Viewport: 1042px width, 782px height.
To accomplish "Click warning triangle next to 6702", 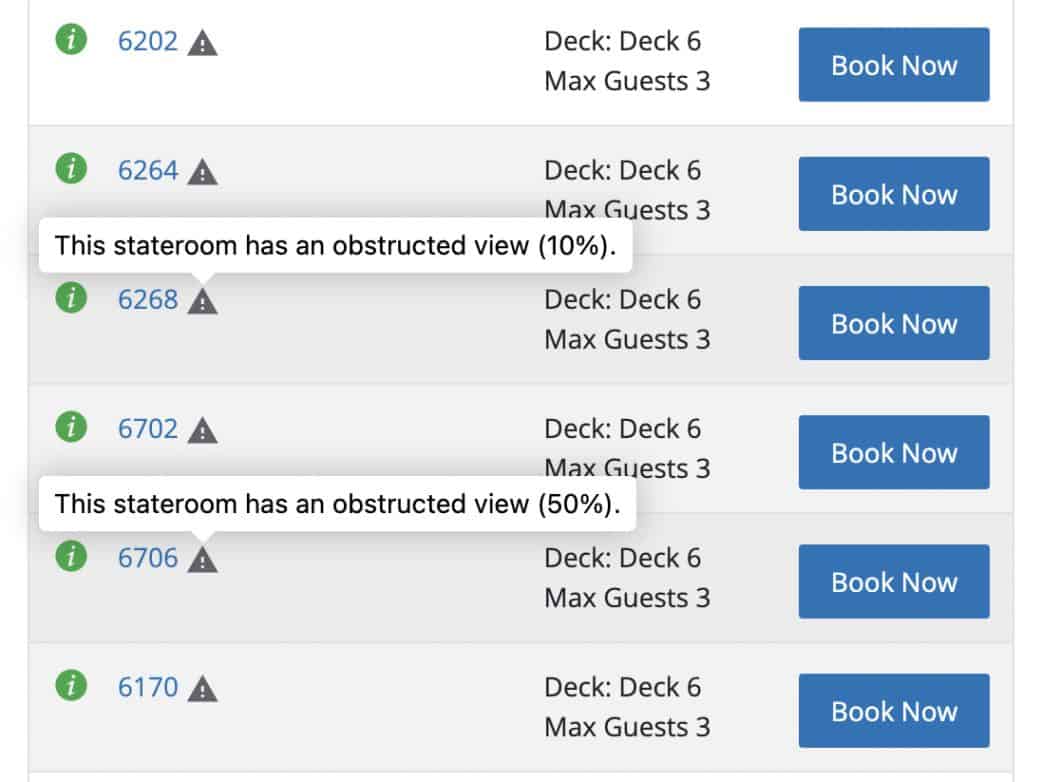I will tap(203, 431).
